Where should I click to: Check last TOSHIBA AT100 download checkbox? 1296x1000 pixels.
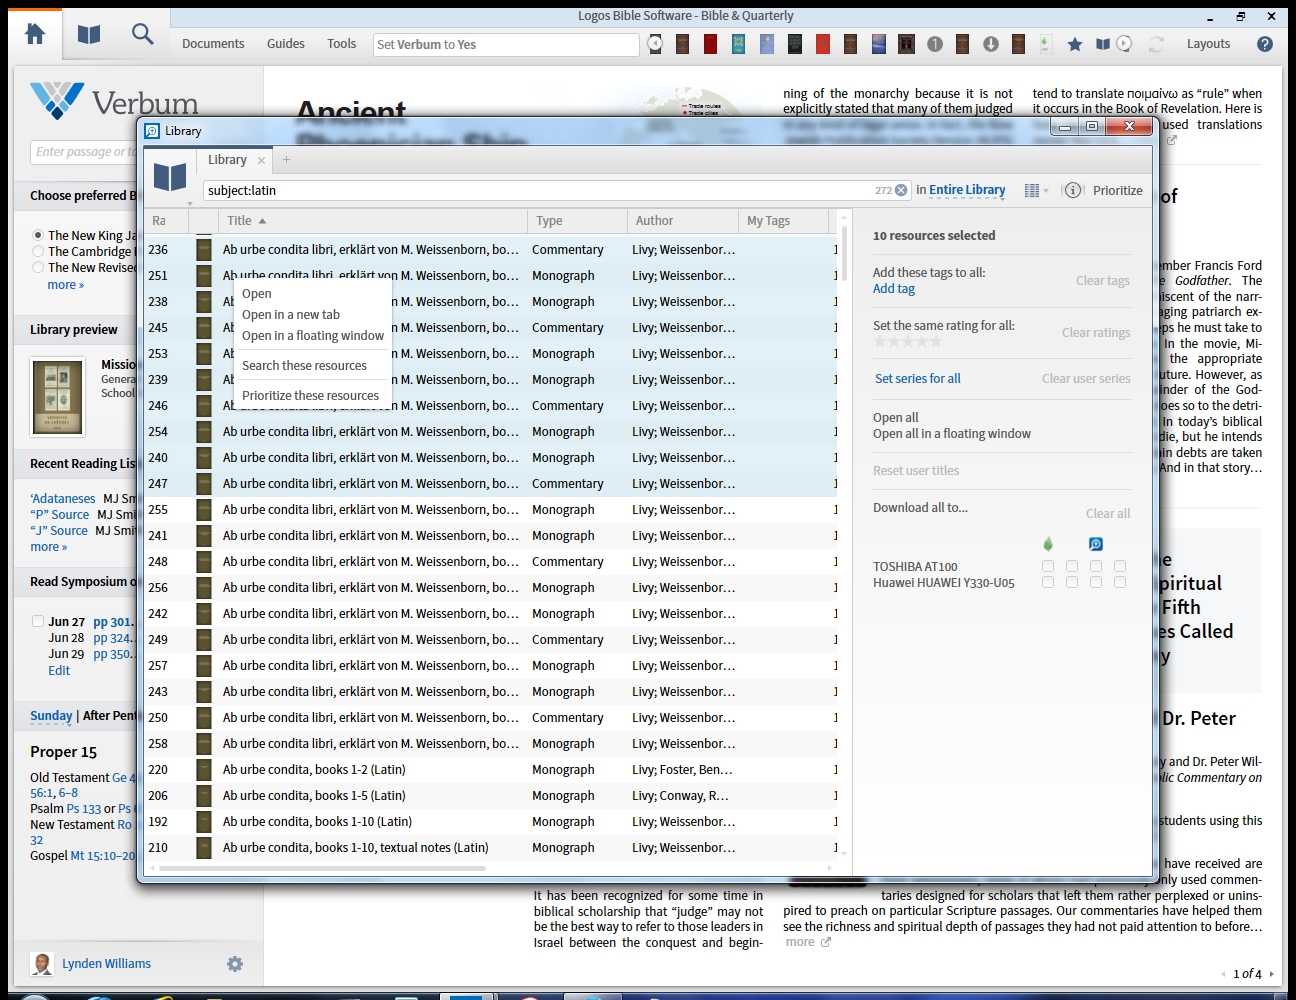pyautogui.click(x=1120, y=566)
